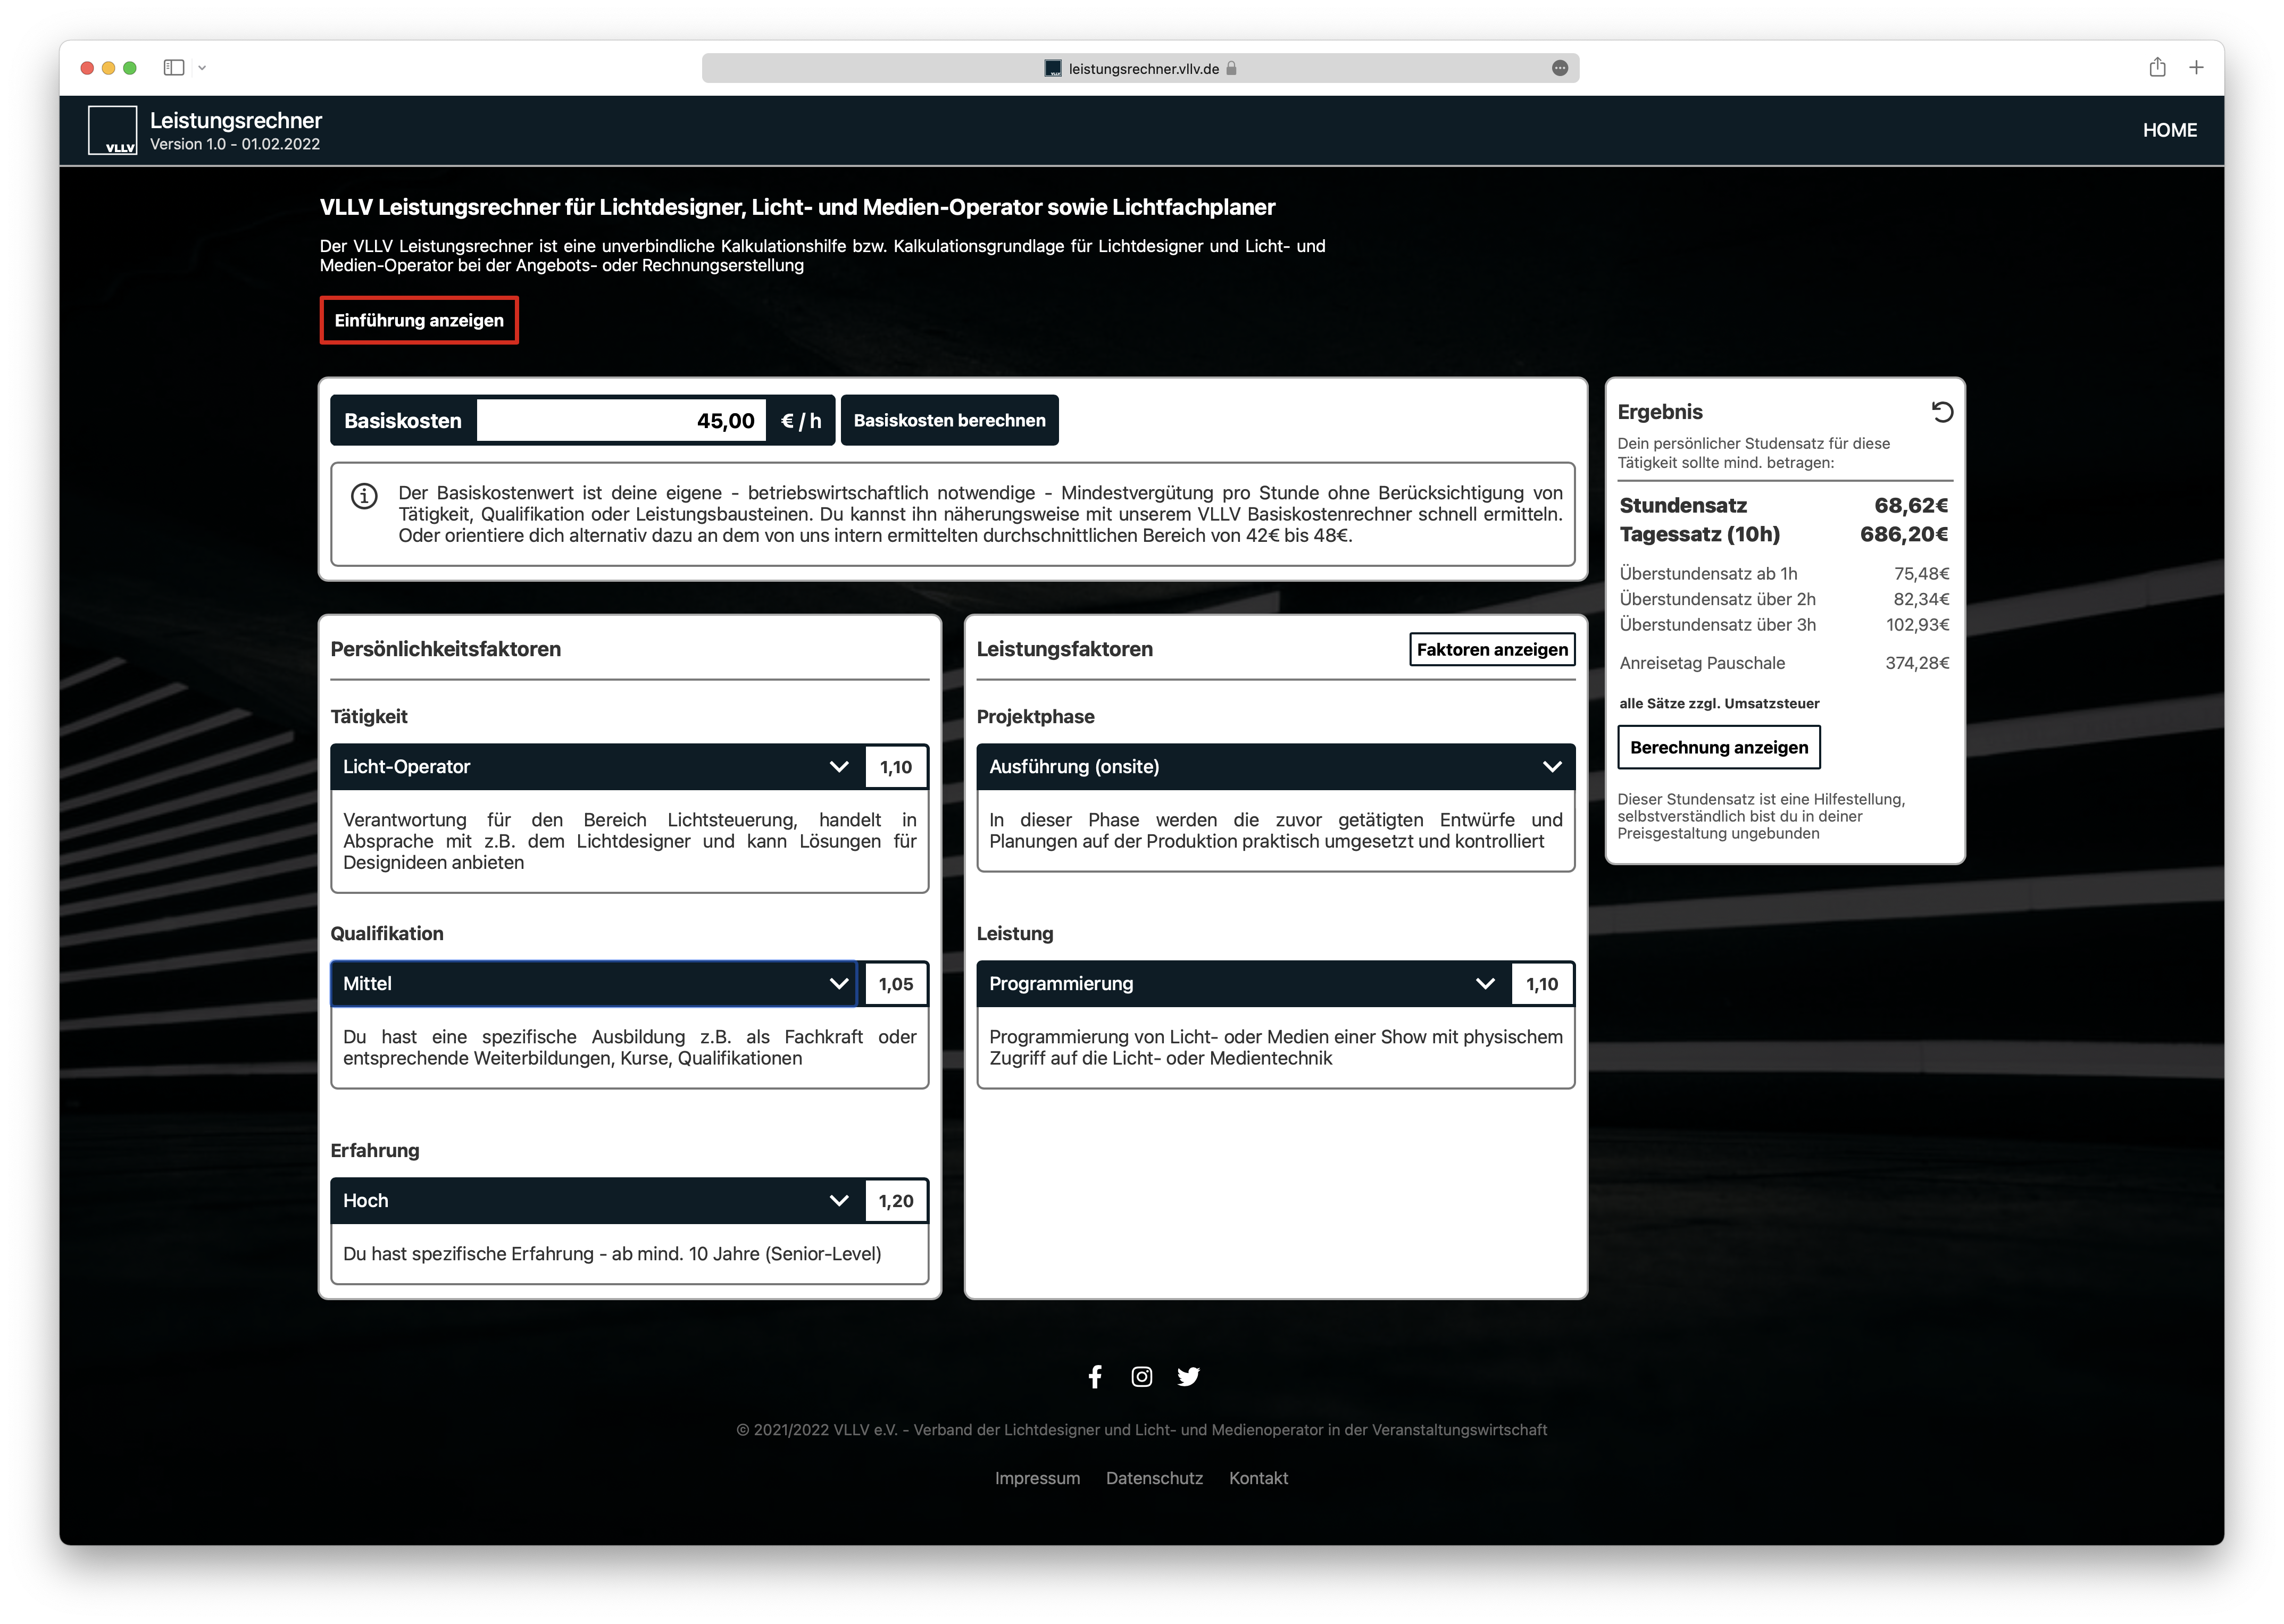The height and width of the screenshot is (1624, 2284).
Task: Go to HOME in navigation
Action: click(2169, 130)
